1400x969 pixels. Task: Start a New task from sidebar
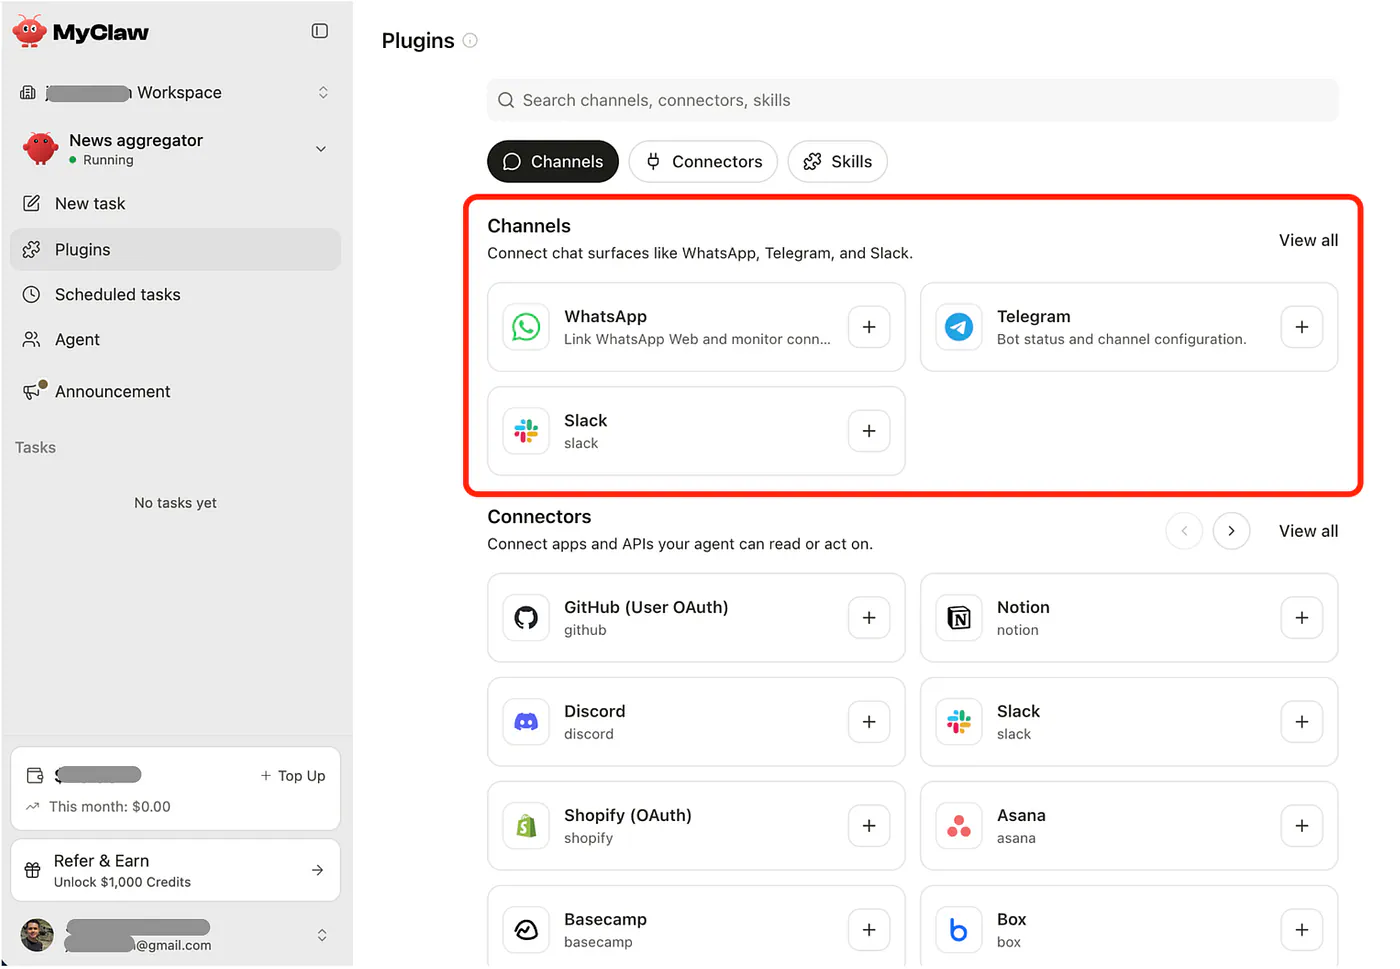point(176,204)
